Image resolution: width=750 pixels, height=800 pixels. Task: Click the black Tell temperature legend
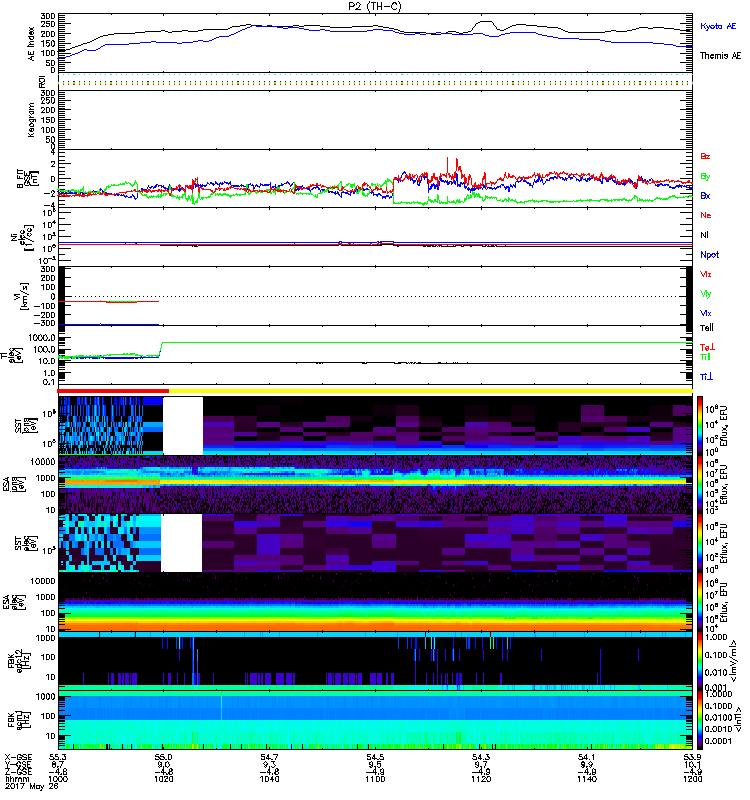(707, 328)
